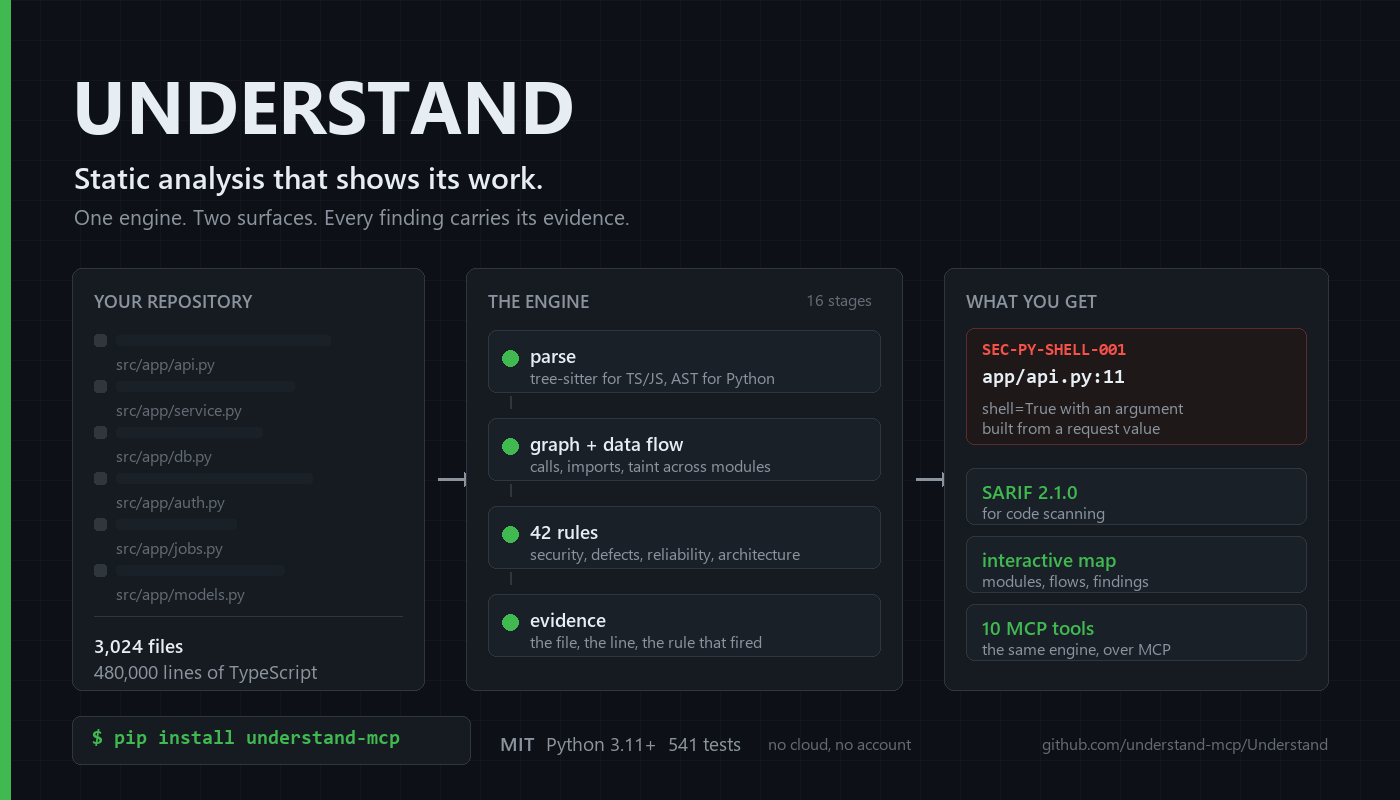Click the green dot next to graph + data flow
This screenshot has width=1400, height=800.
510,446
